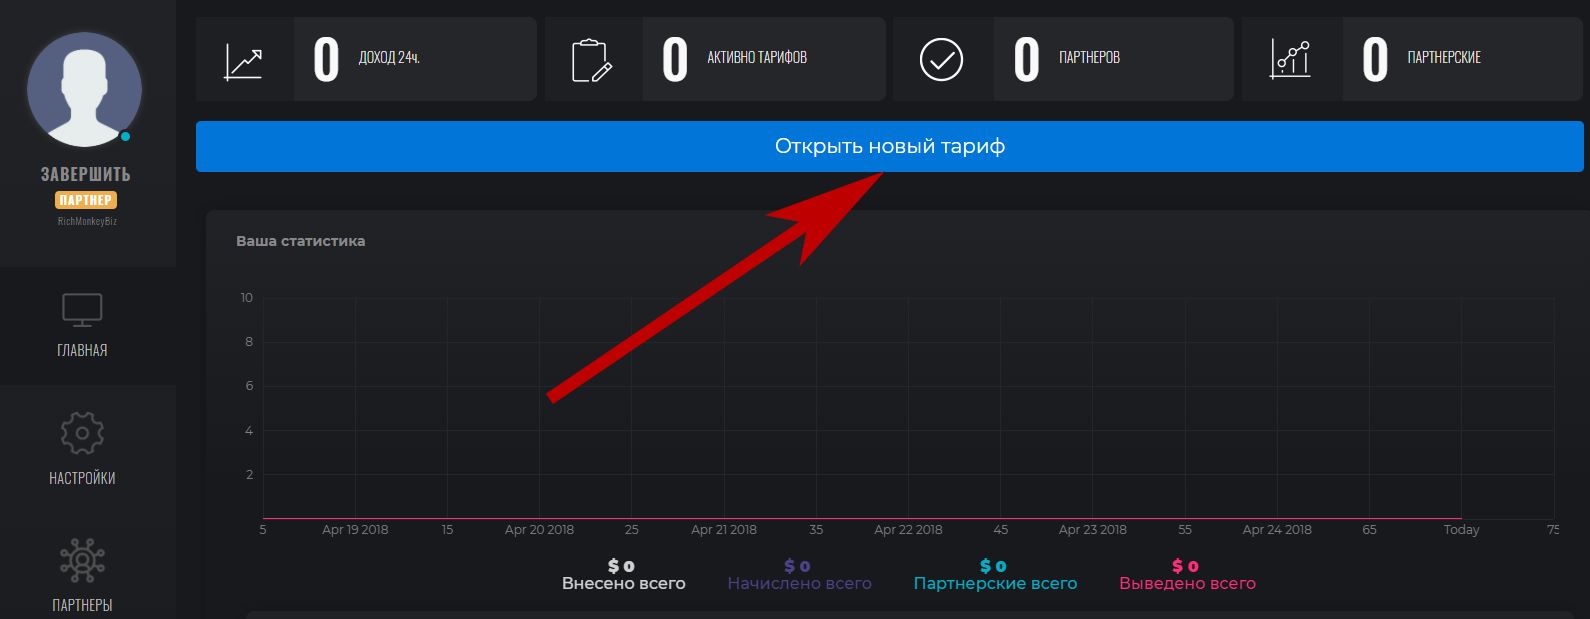Click the clipboard pencil tariffs icon
This screenshot has height=619, width=1590.
pos(592,60)
